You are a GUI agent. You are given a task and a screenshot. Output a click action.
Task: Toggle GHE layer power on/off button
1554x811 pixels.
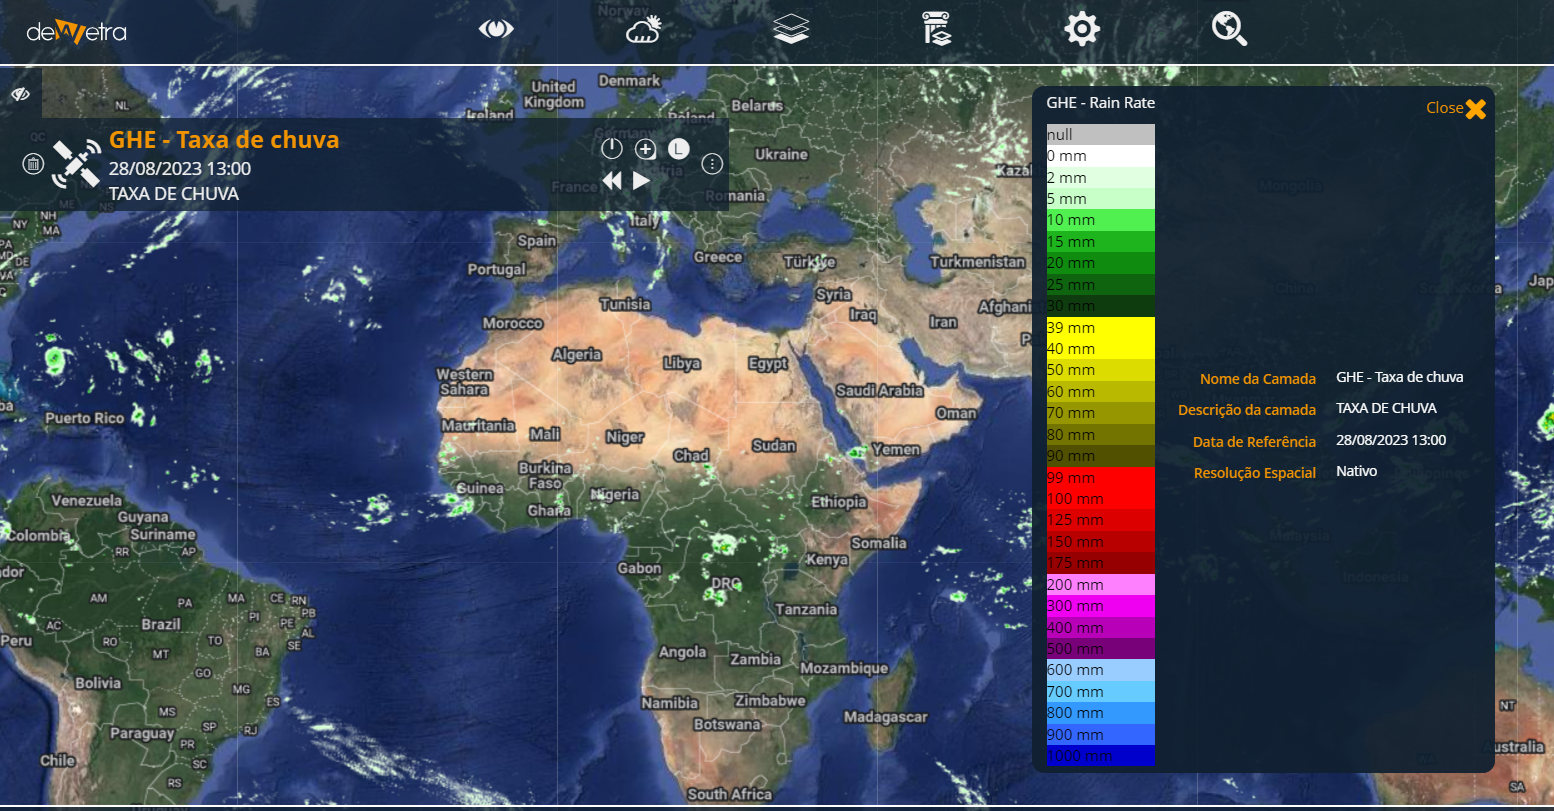pos(612,149)
